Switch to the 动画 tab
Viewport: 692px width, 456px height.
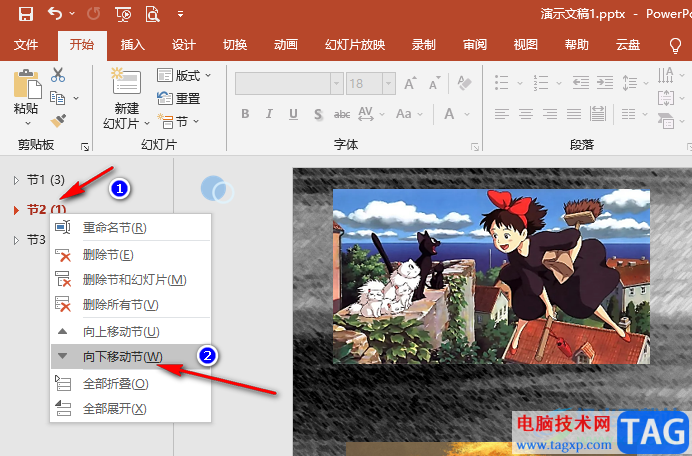tap(286, 45)
